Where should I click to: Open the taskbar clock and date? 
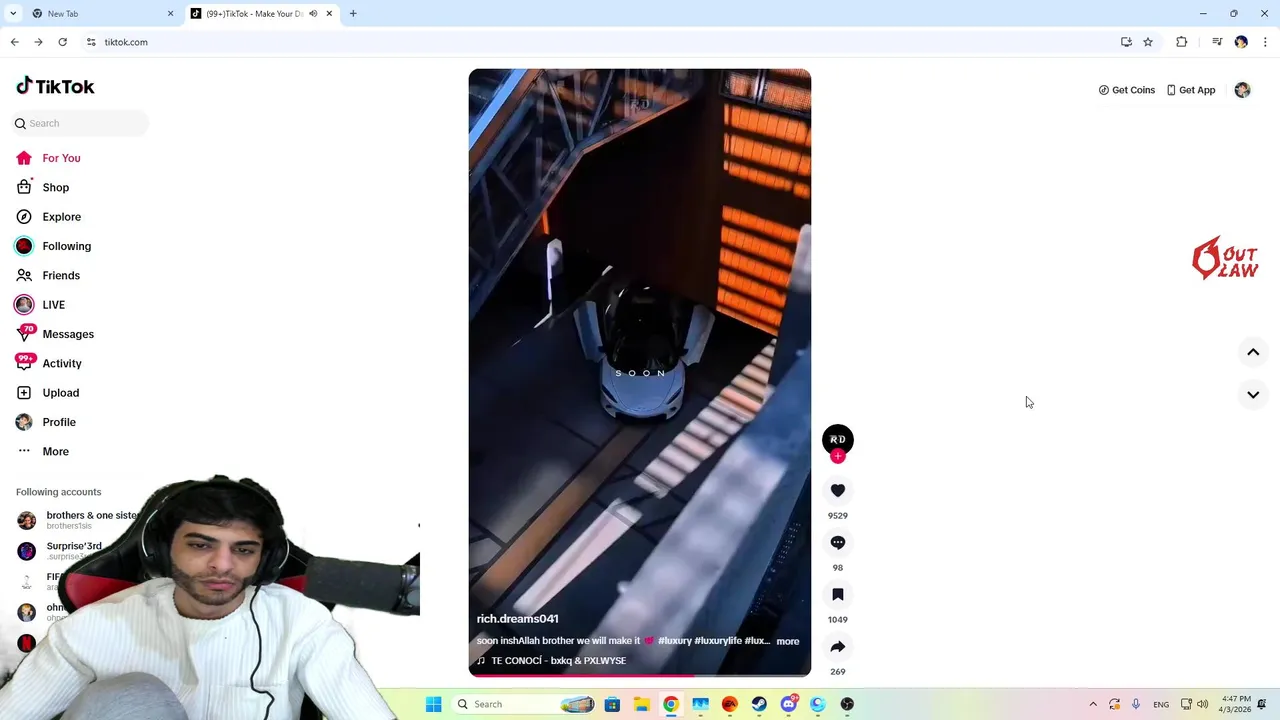tap(1236, 704)
